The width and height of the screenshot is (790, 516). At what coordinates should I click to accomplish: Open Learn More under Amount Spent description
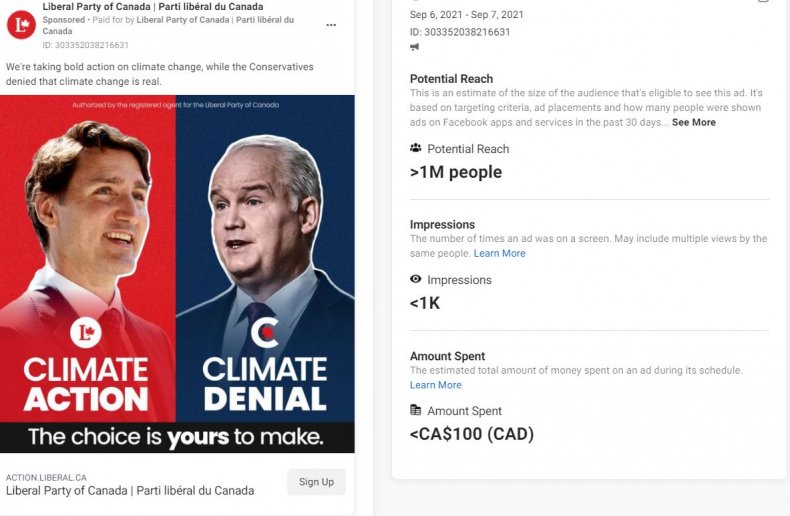point(435,385)
